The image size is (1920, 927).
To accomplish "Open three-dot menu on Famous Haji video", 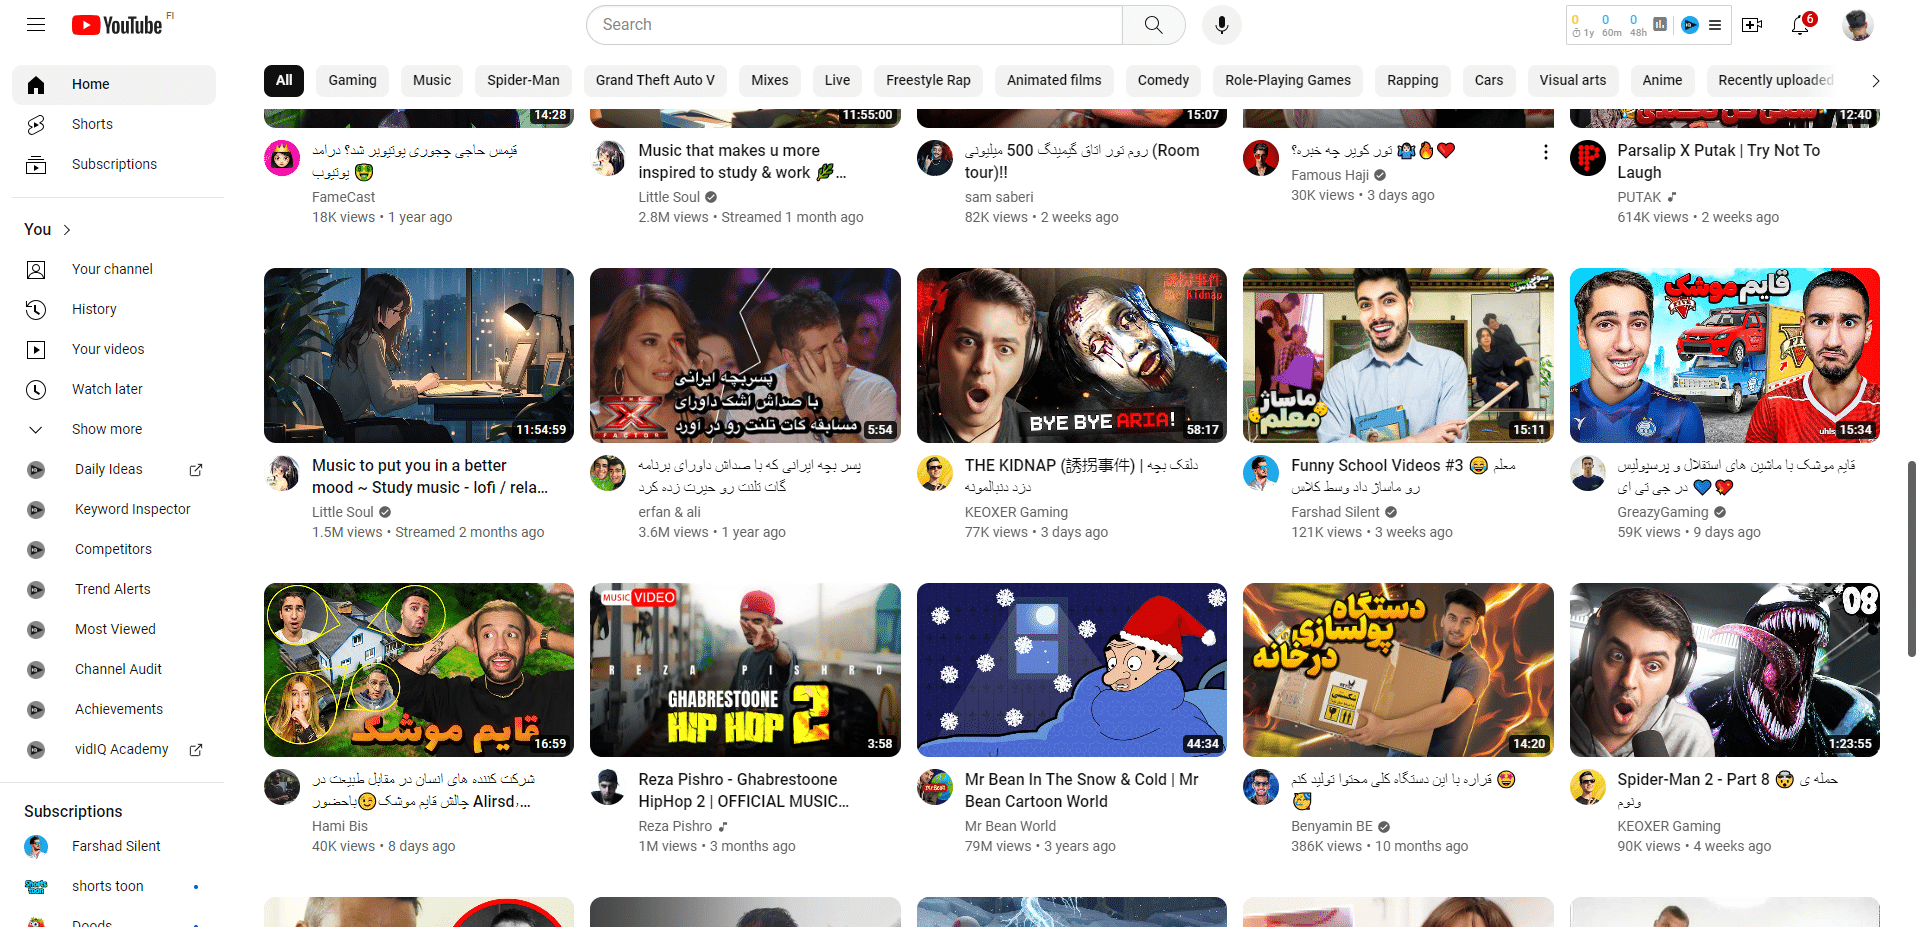I will [x=1545, y=152].
